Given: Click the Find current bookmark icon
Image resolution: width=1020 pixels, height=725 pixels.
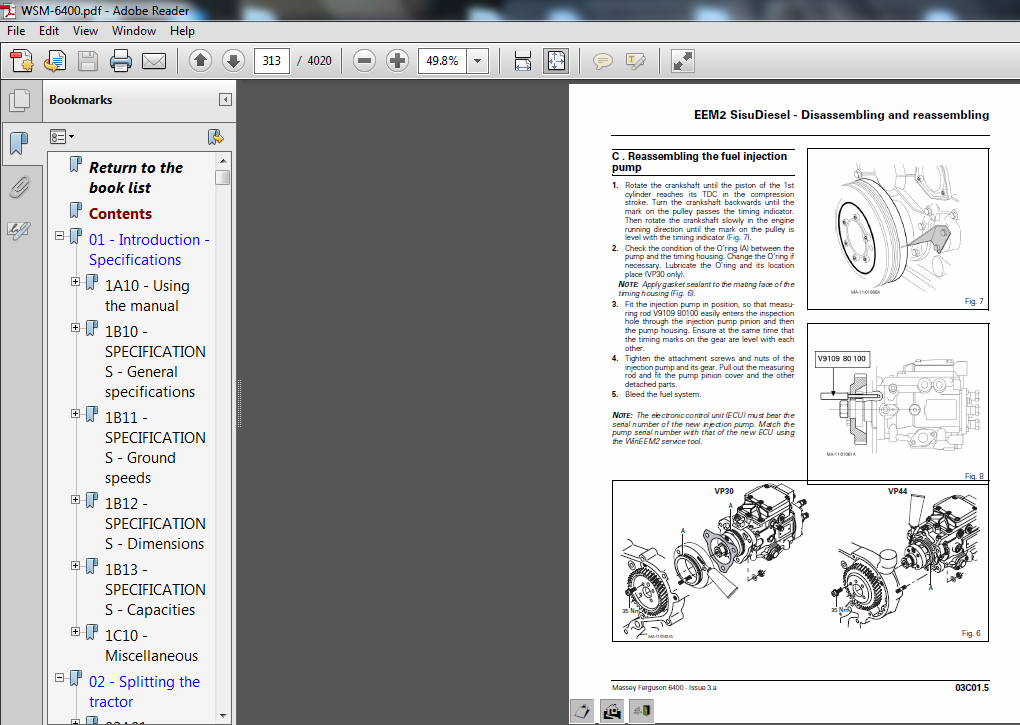Looking at the screenshot, I should pos(215,137).
